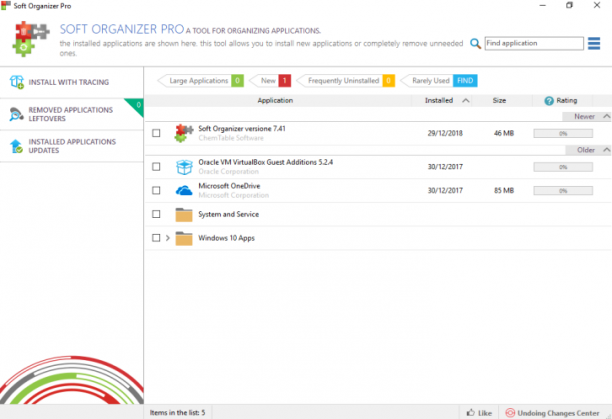This screenshot has height=419, width=612.
Task: Click the 85 MB size value
Action: (504, 191)
